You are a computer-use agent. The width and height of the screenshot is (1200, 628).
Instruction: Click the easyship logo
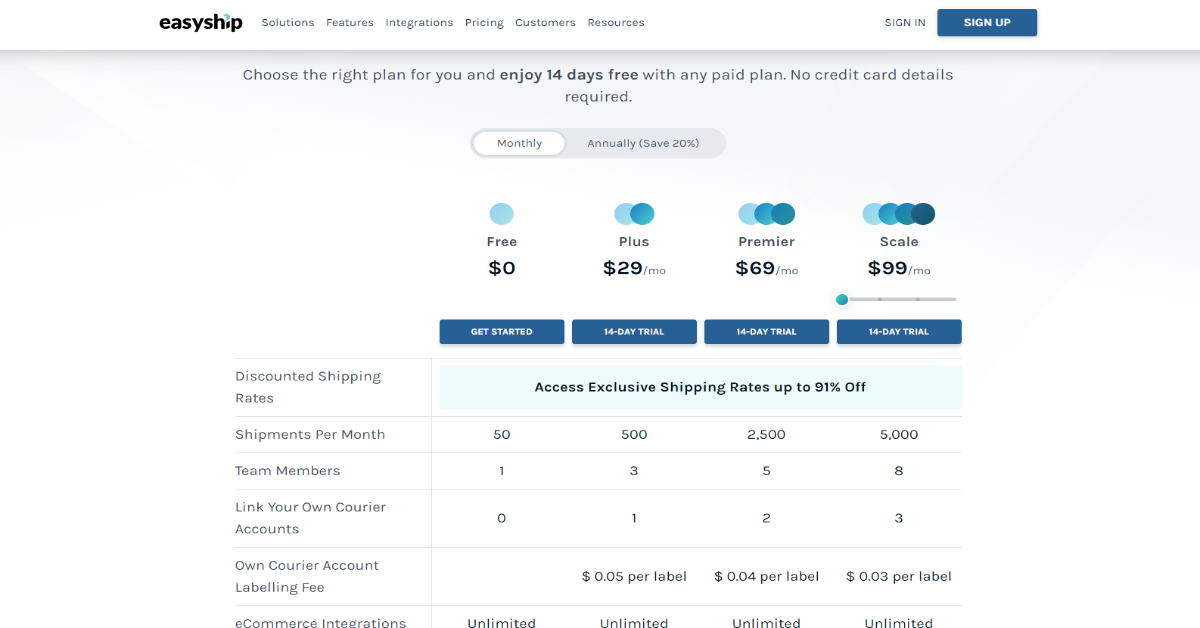[x=201, y=22]
